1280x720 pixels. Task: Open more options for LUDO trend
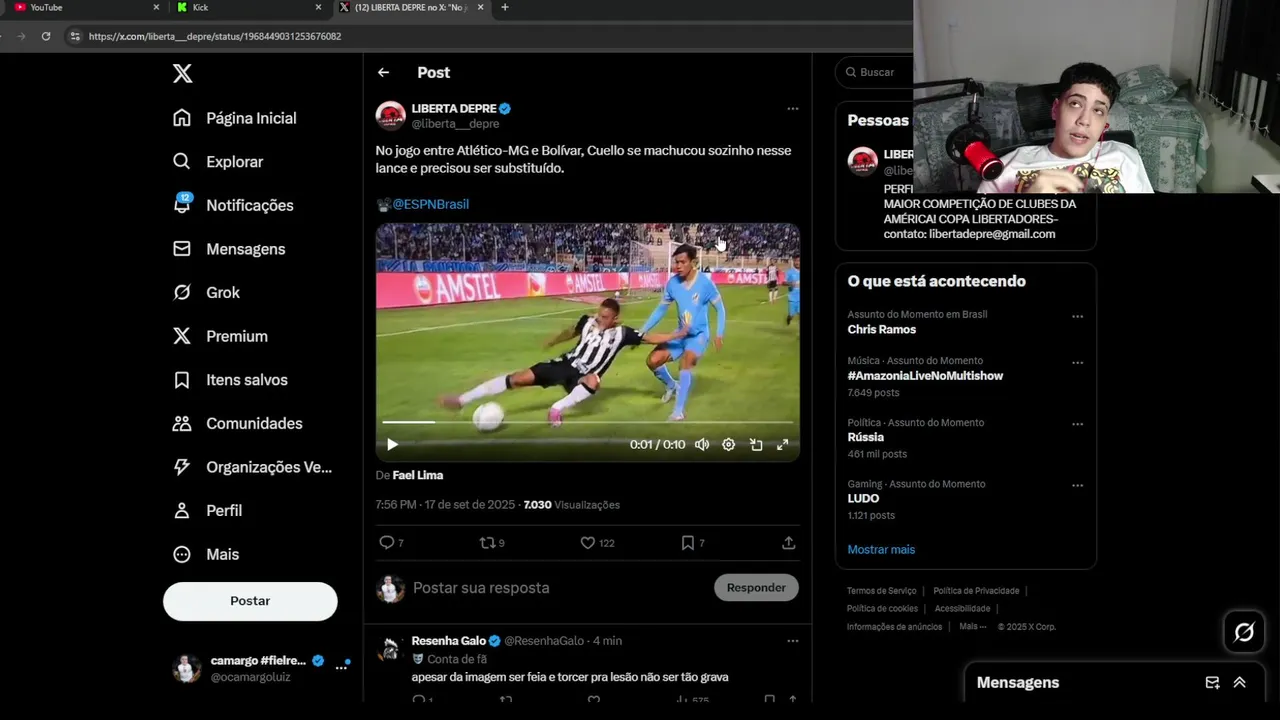click(1077, 486)
